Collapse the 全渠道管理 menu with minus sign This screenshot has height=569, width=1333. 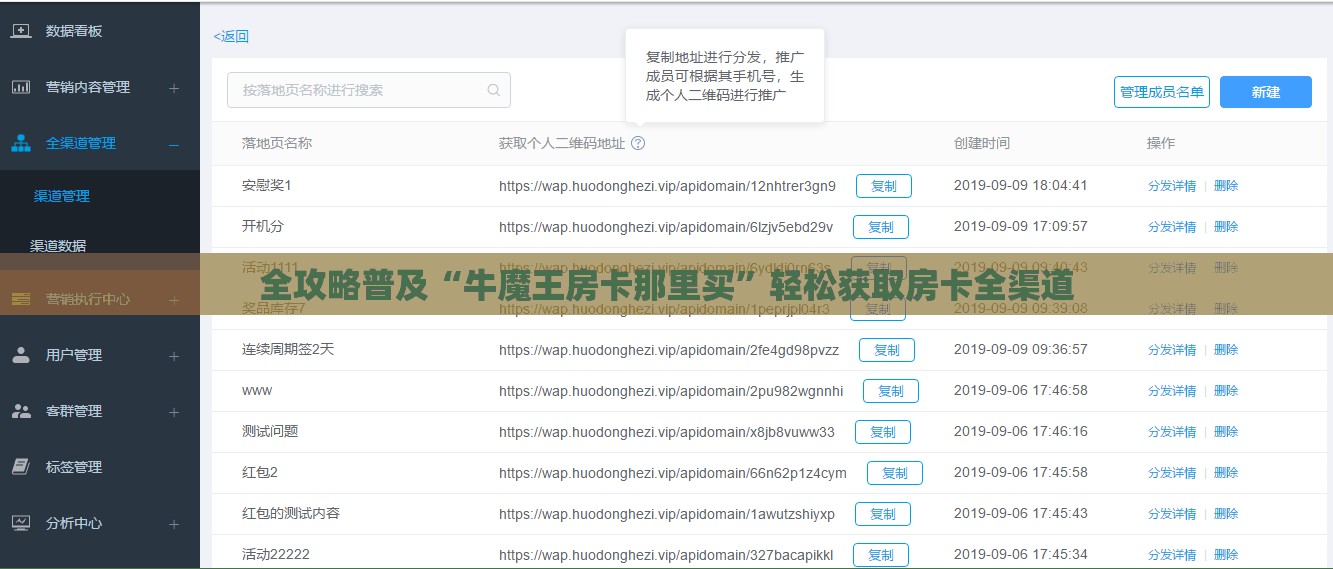coord(174,144)
